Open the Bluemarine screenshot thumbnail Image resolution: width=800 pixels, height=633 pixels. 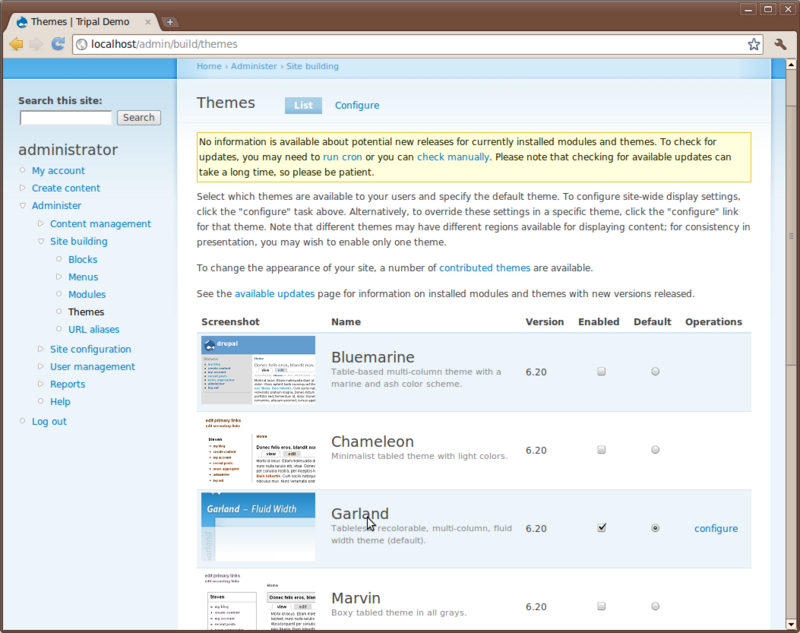(x=258, y=370)
